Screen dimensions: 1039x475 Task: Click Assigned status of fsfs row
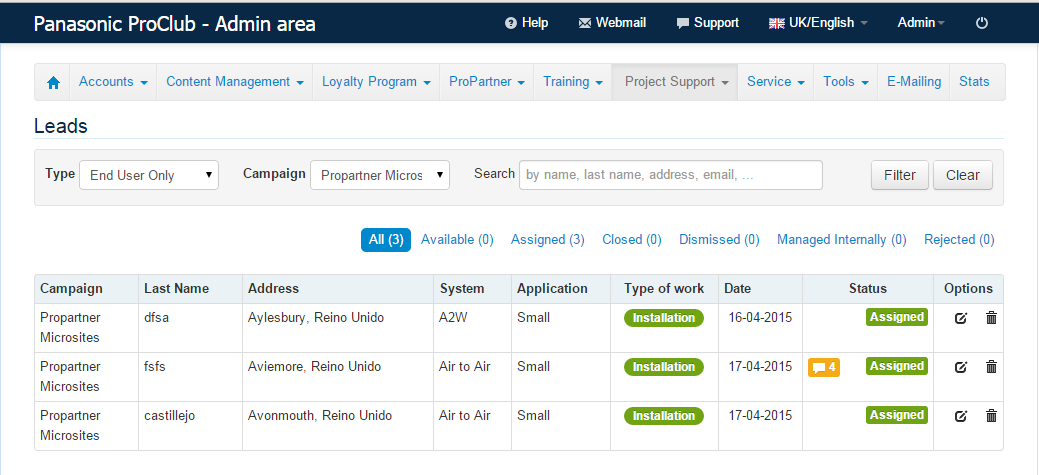pos(897,366)
